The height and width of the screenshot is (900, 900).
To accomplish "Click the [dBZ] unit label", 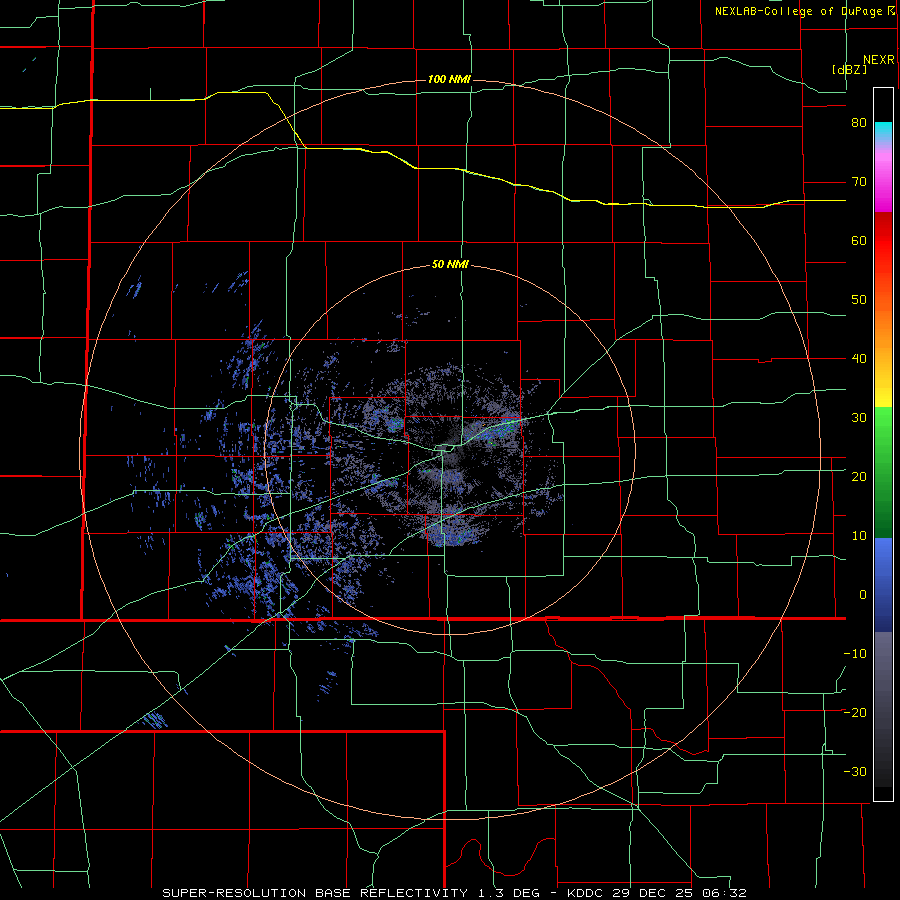I will click(x=849, y=69).
